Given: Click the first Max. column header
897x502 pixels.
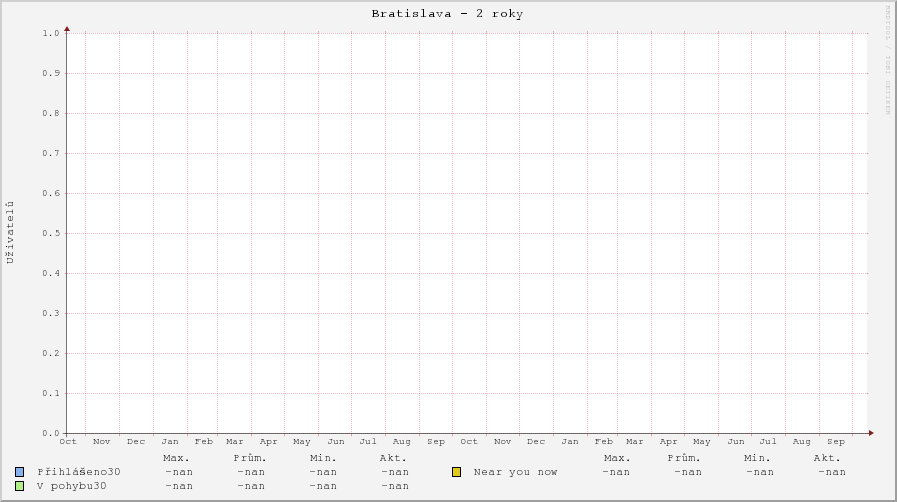Looking at the screenshot, I should pos(176,459).
